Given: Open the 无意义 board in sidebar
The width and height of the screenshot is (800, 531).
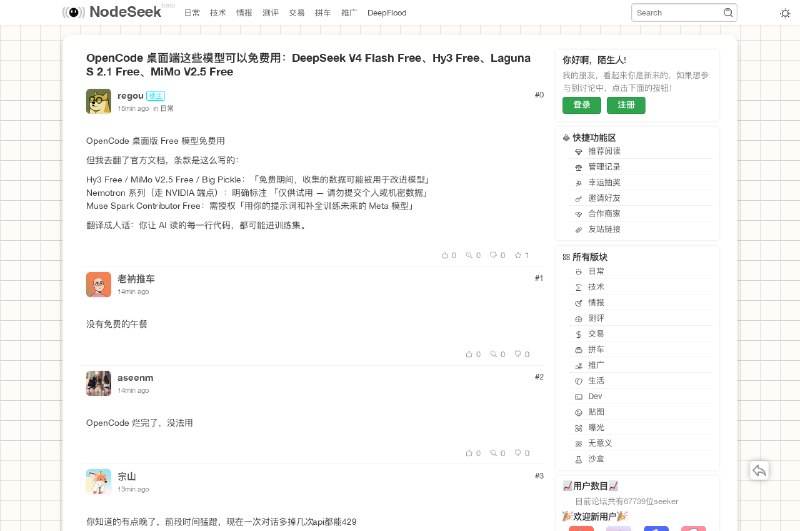Looking at the screenshot, I should pyautogui.click(x=600, y=443).
